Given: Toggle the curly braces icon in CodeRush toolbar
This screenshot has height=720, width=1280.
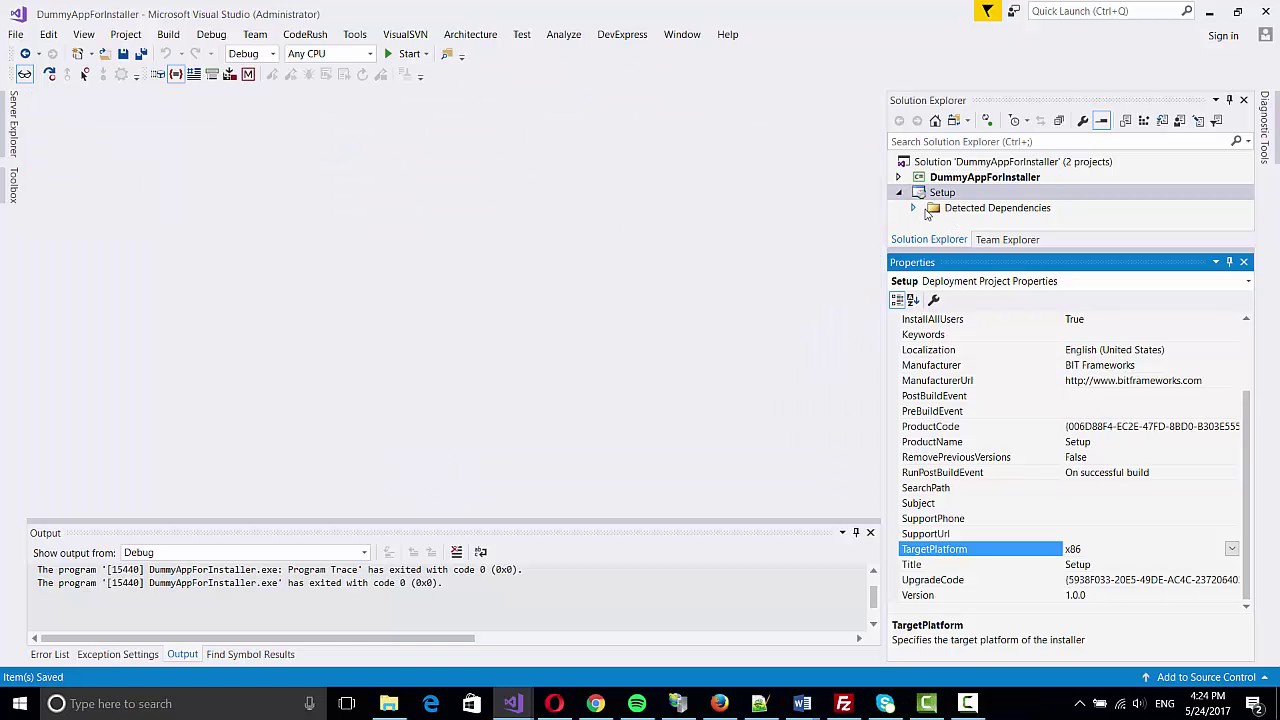Looking at the screenshot, I should click(x=176, y=75).
